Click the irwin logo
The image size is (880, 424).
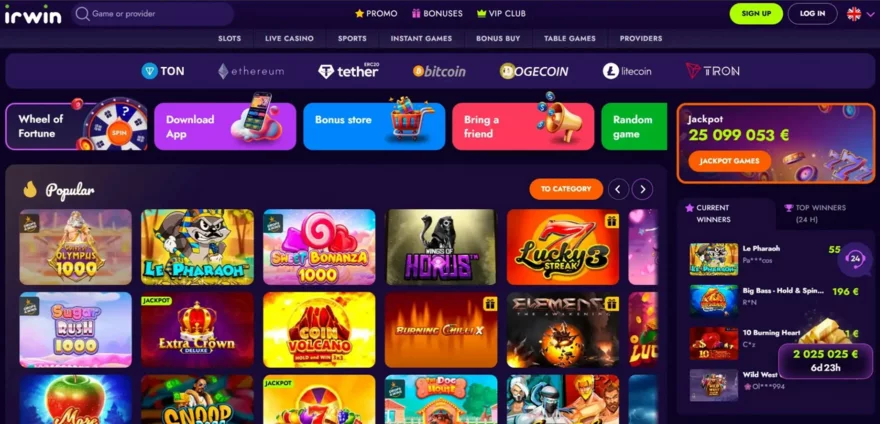(33, 15)
